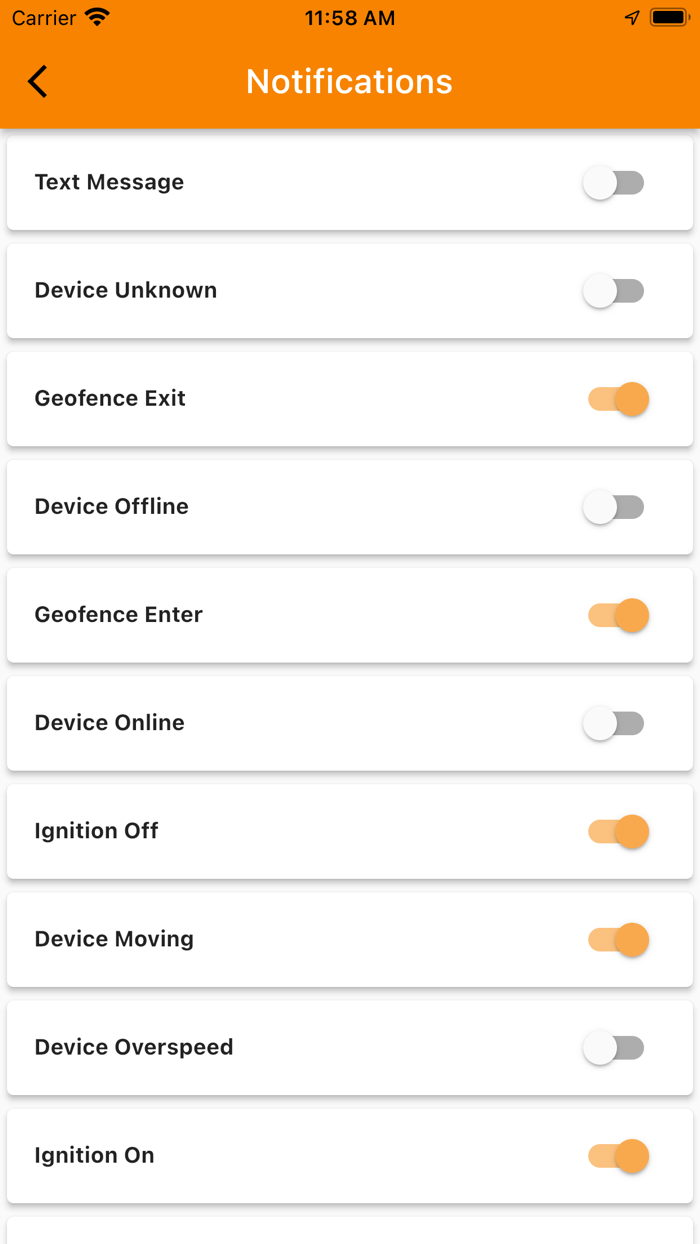This screenshot has width=700, height=1244.
Task: Tap the Ignition Off label text
Action: pyautogui.click(x=96, y=831)
